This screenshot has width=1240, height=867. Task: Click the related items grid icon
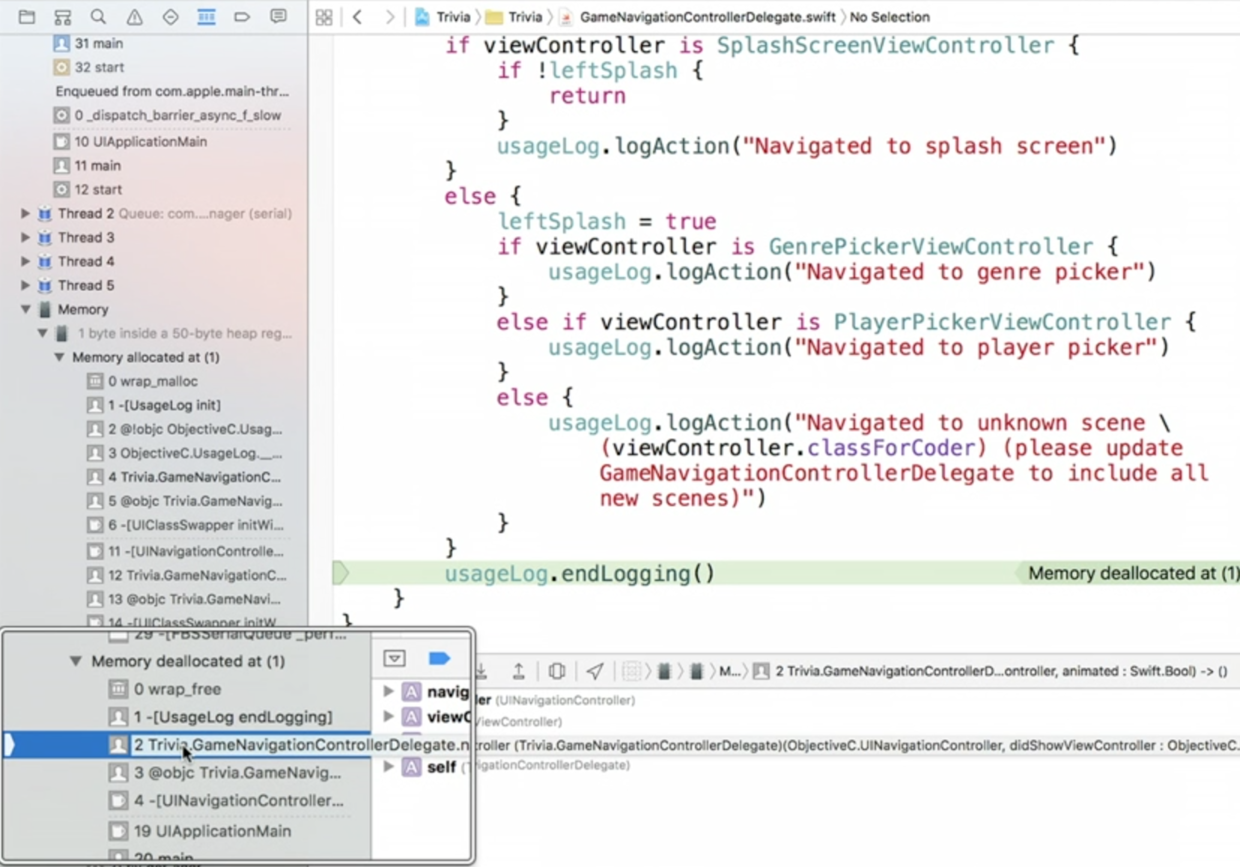tap(323, 17)
